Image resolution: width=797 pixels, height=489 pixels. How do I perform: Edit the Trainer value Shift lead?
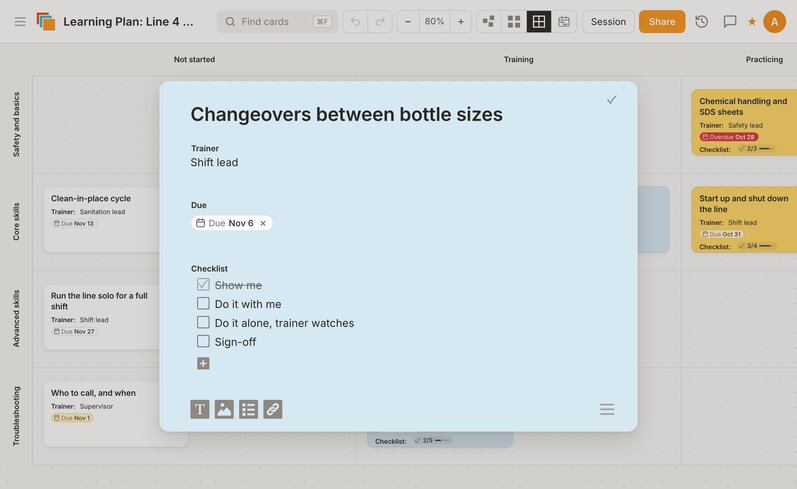(x=214, y=163)
